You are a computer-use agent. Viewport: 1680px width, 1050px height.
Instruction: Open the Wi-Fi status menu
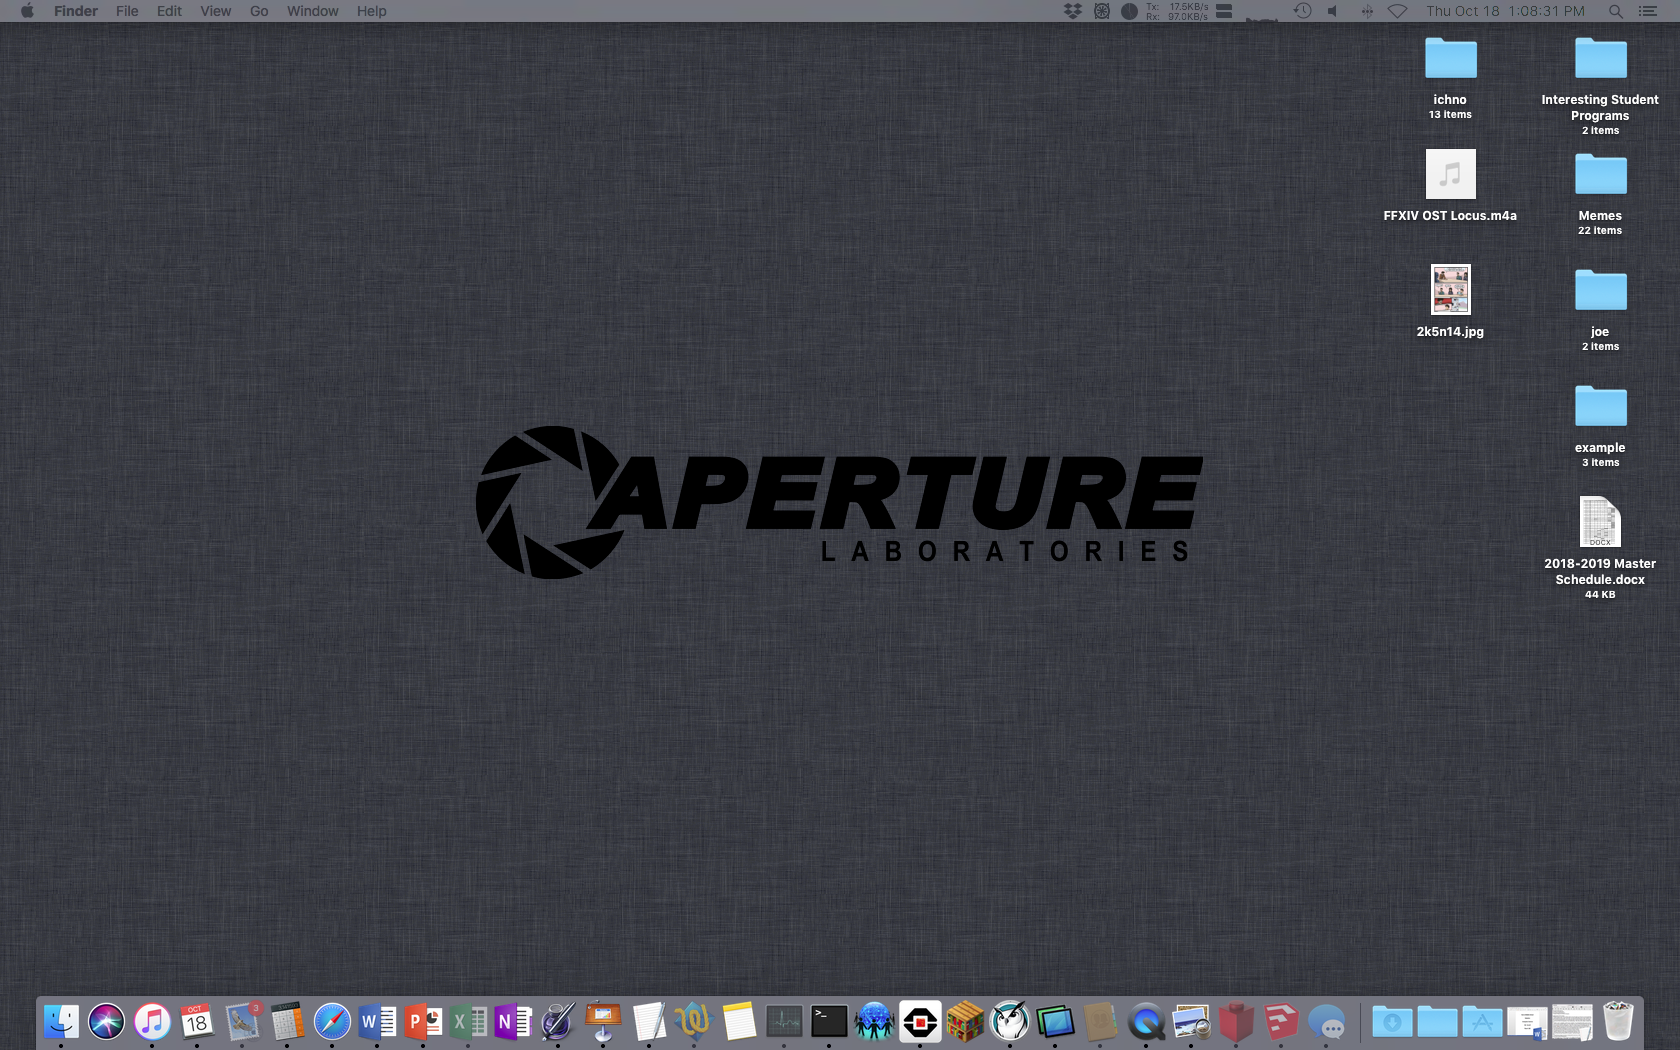[1398, 11]
